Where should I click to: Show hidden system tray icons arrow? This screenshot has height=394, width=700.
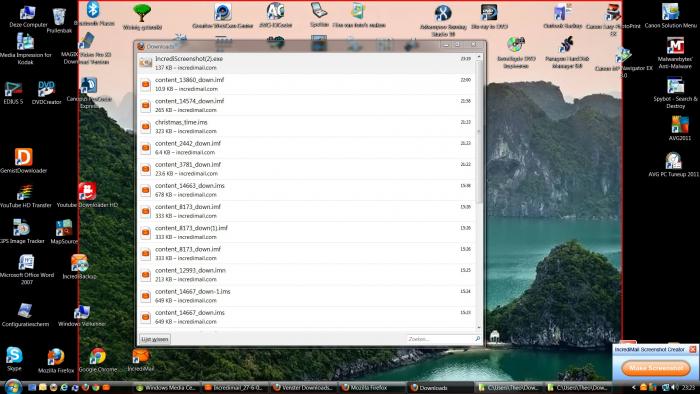click(x=633, y=387)
